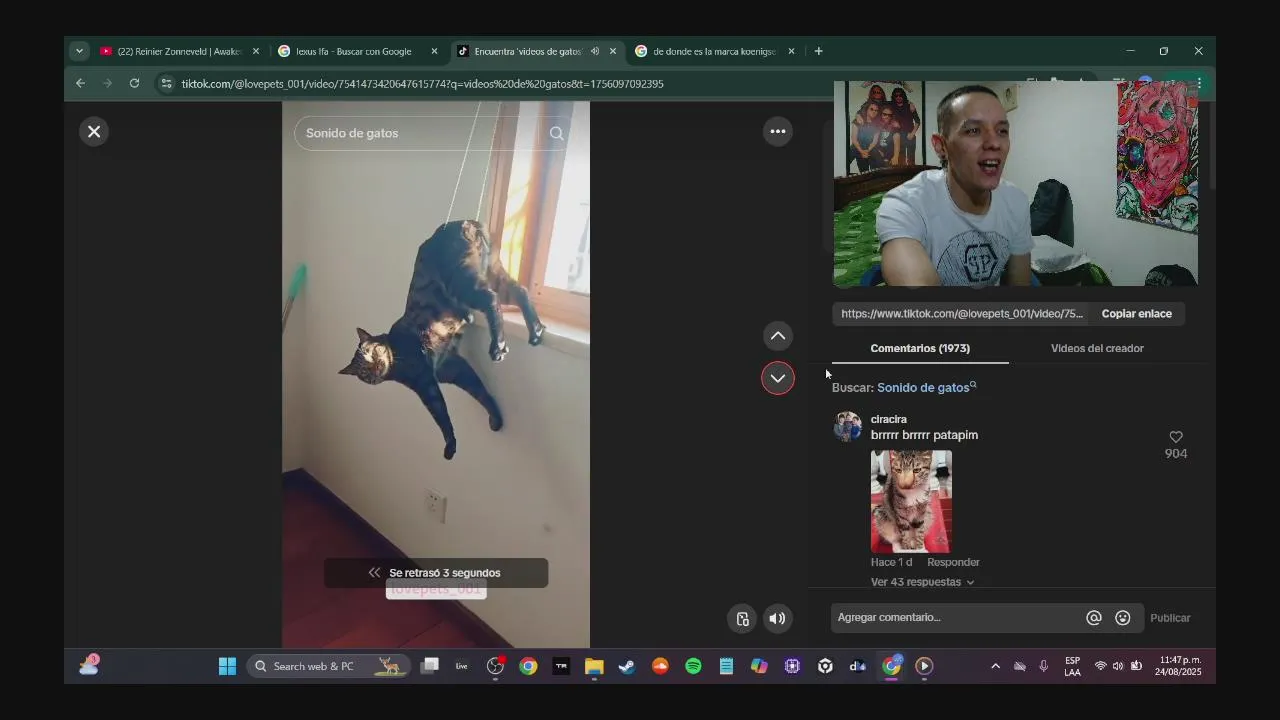Go to next video with down chevron
This screenshot has height=720, width=1280.
coord(778,378)
